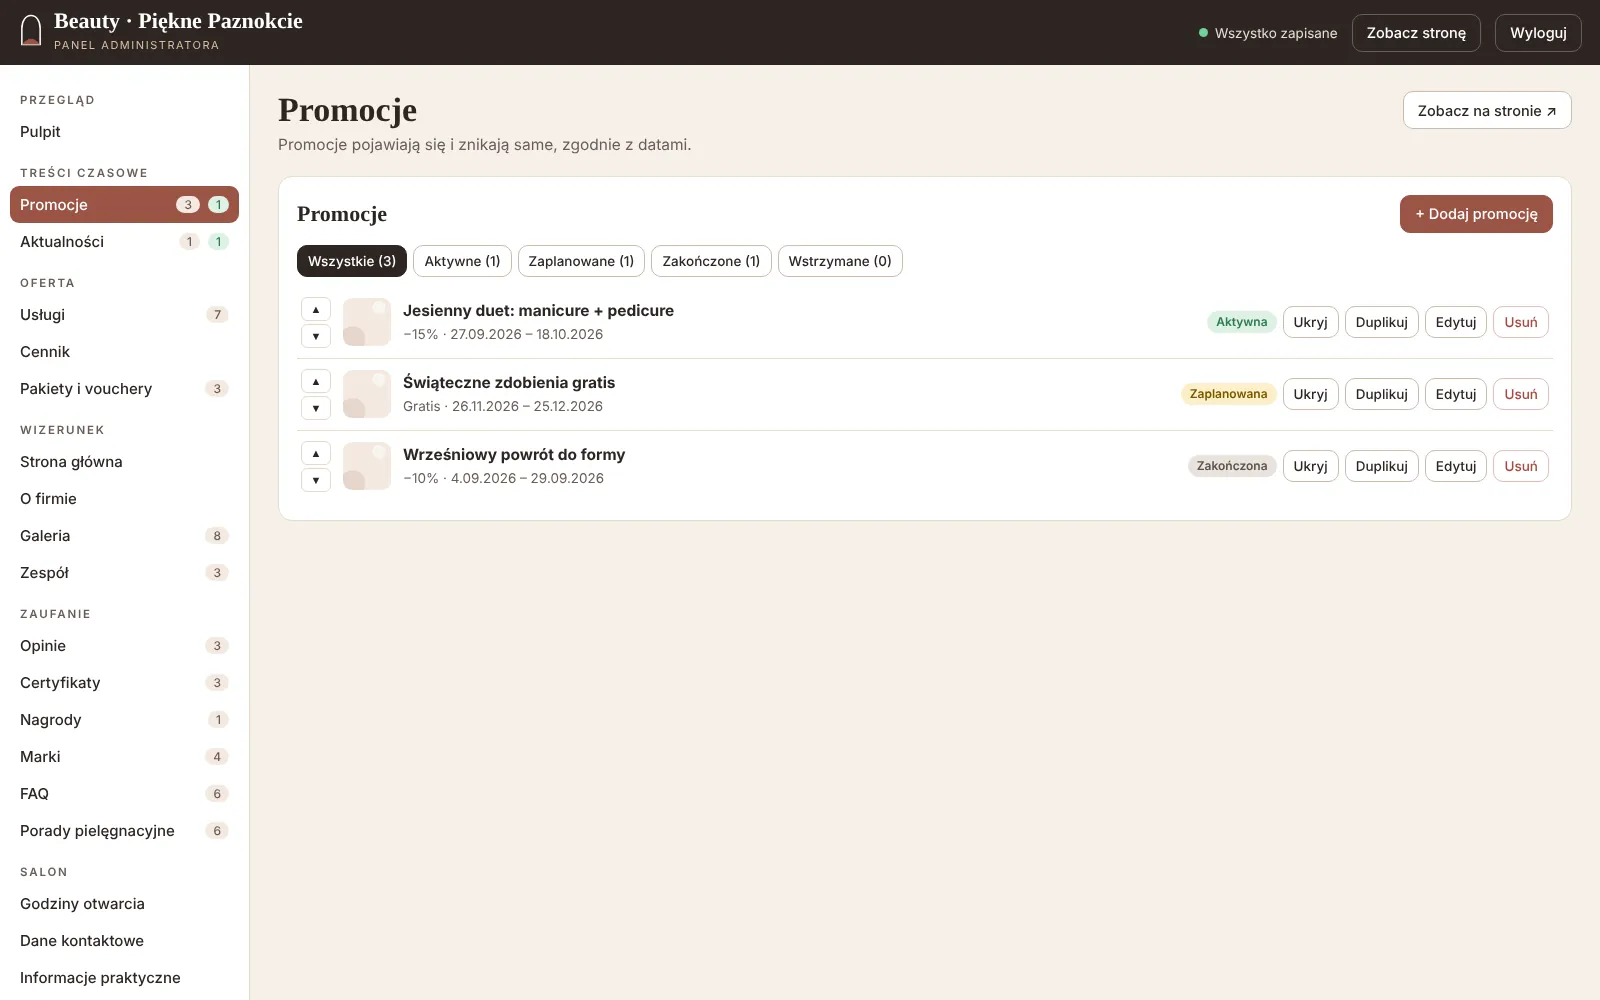Edit Świąteczne zdobienia gratis promotion
Viewport: 1600px width, 1000px height.
click(x=1456, y=394)
